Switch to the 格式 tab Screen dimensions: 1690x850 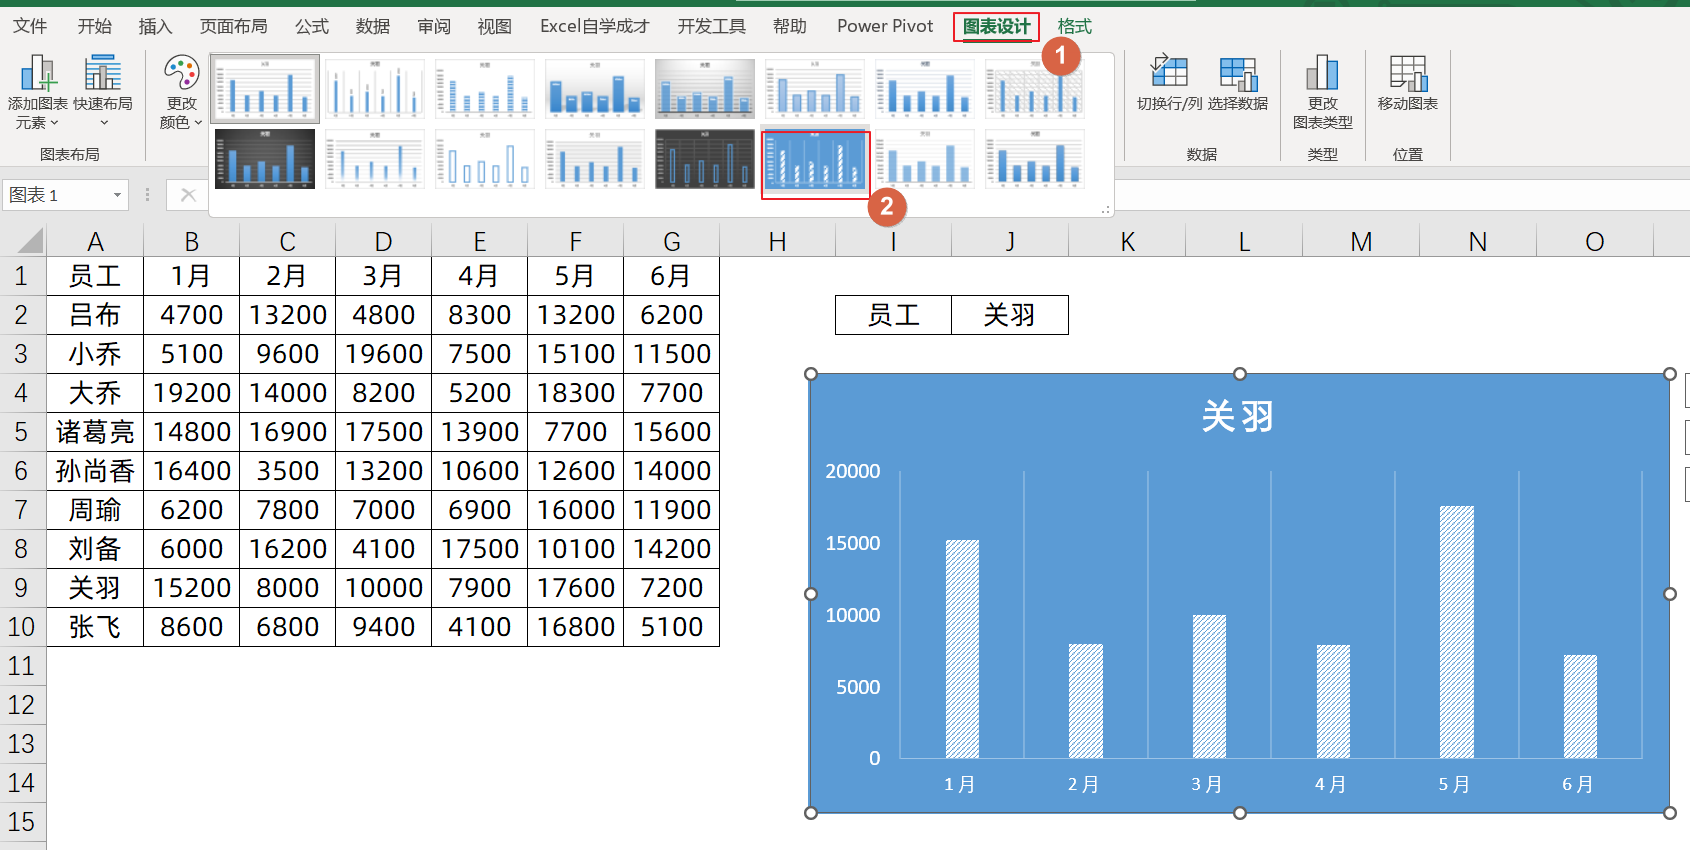pyautogui.click(x=1075, y=26)
